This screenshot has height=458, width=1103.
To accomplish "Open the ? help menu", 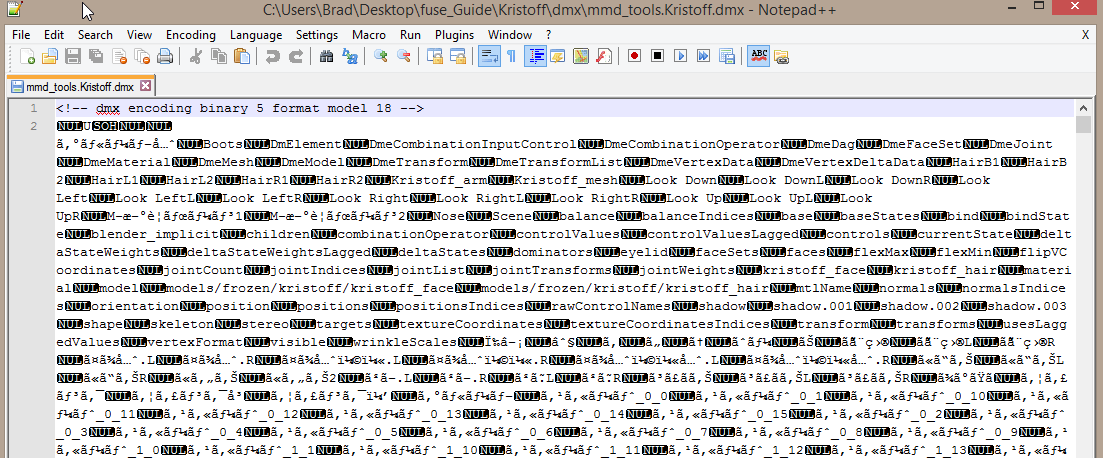I will pyautogui.click(x=549, y=34).
